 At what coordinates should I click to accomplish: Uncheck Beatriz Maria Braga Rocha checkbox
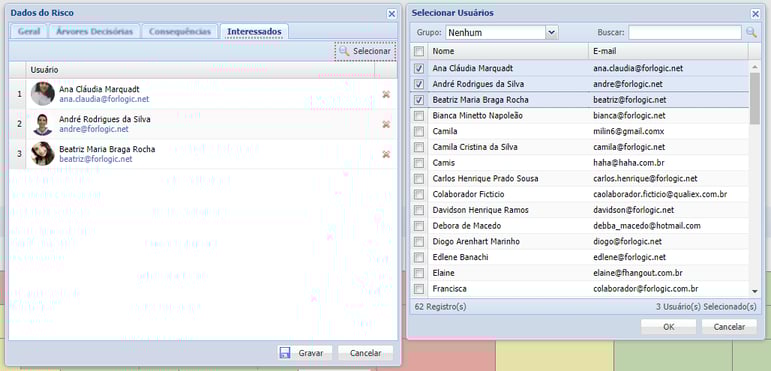(x=419, y=100)
